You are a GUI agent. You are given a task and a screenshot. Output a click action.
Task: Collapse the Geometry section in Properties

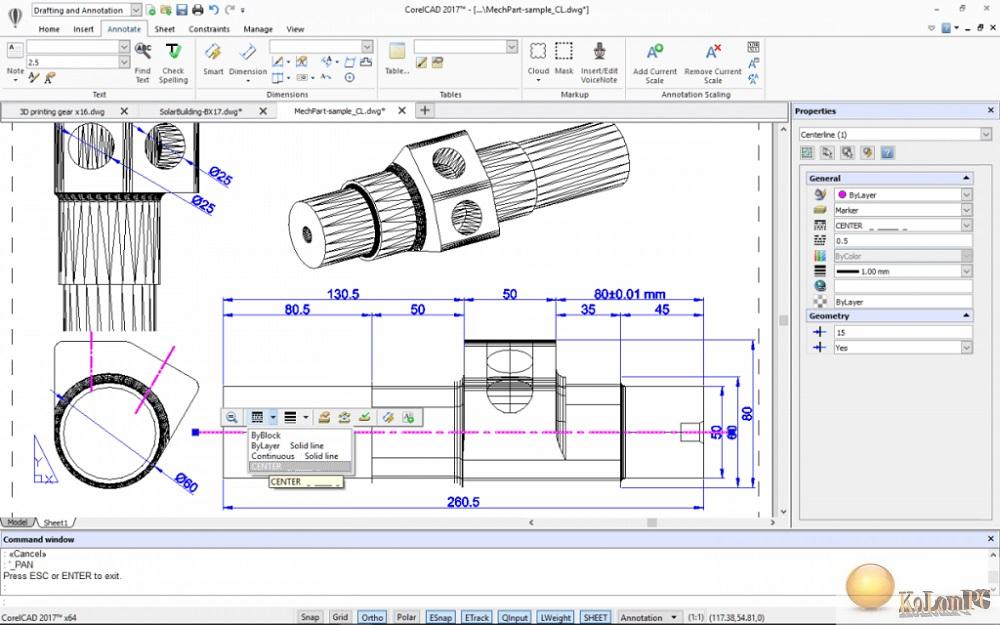point(966,316)
